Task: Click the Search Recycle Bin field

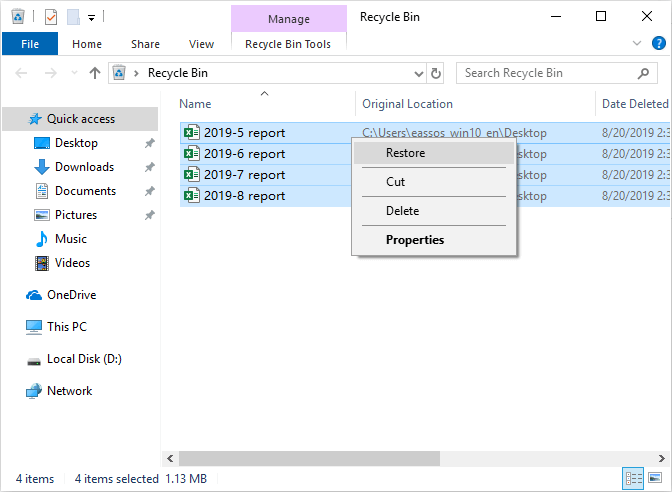Action: (x=545, y=73)
